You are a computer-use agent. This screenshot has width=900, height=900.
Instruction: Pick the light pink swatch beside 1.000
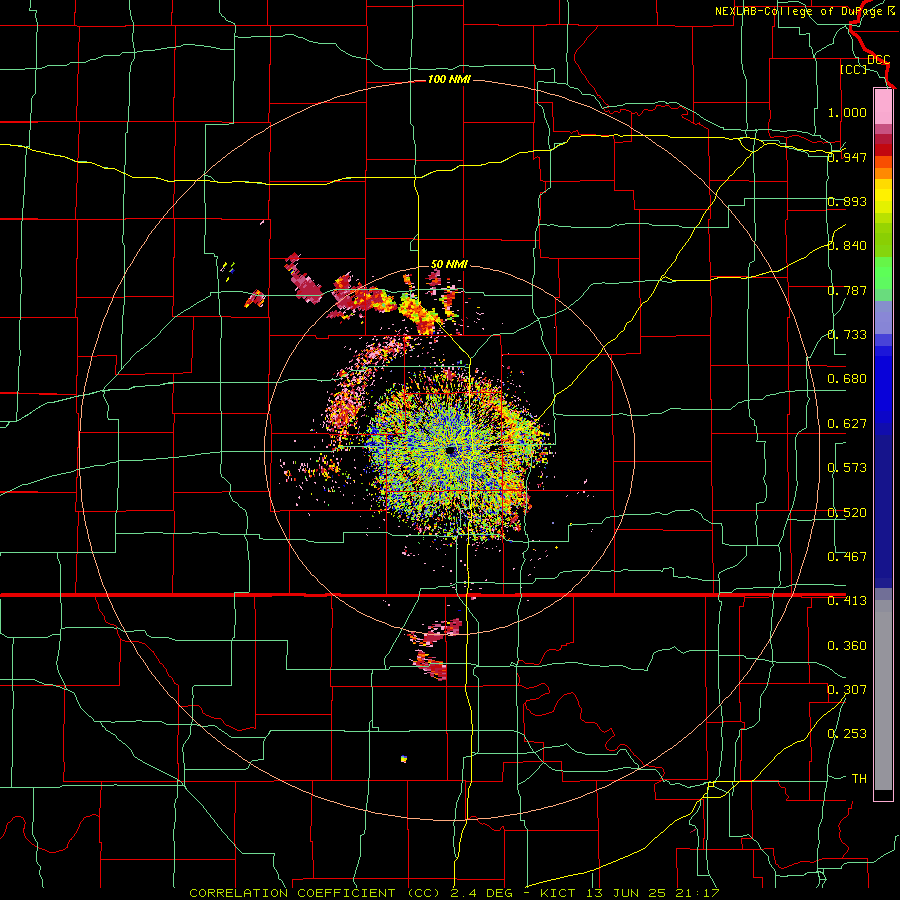click(883, 107)
